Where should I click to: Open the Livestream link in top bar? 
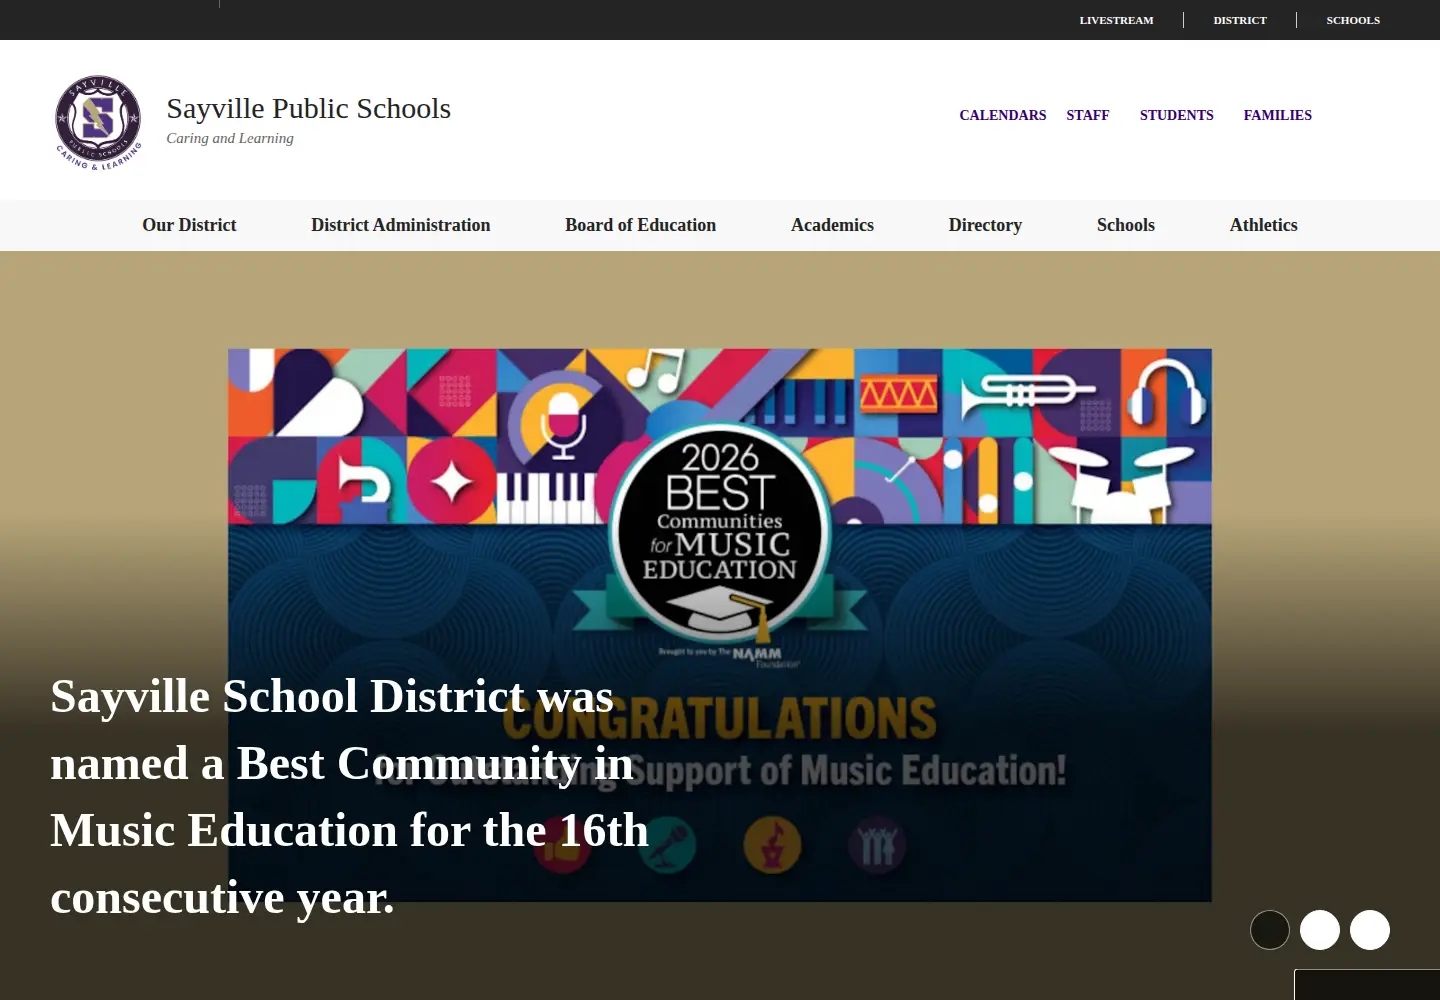coord(1116,20)
